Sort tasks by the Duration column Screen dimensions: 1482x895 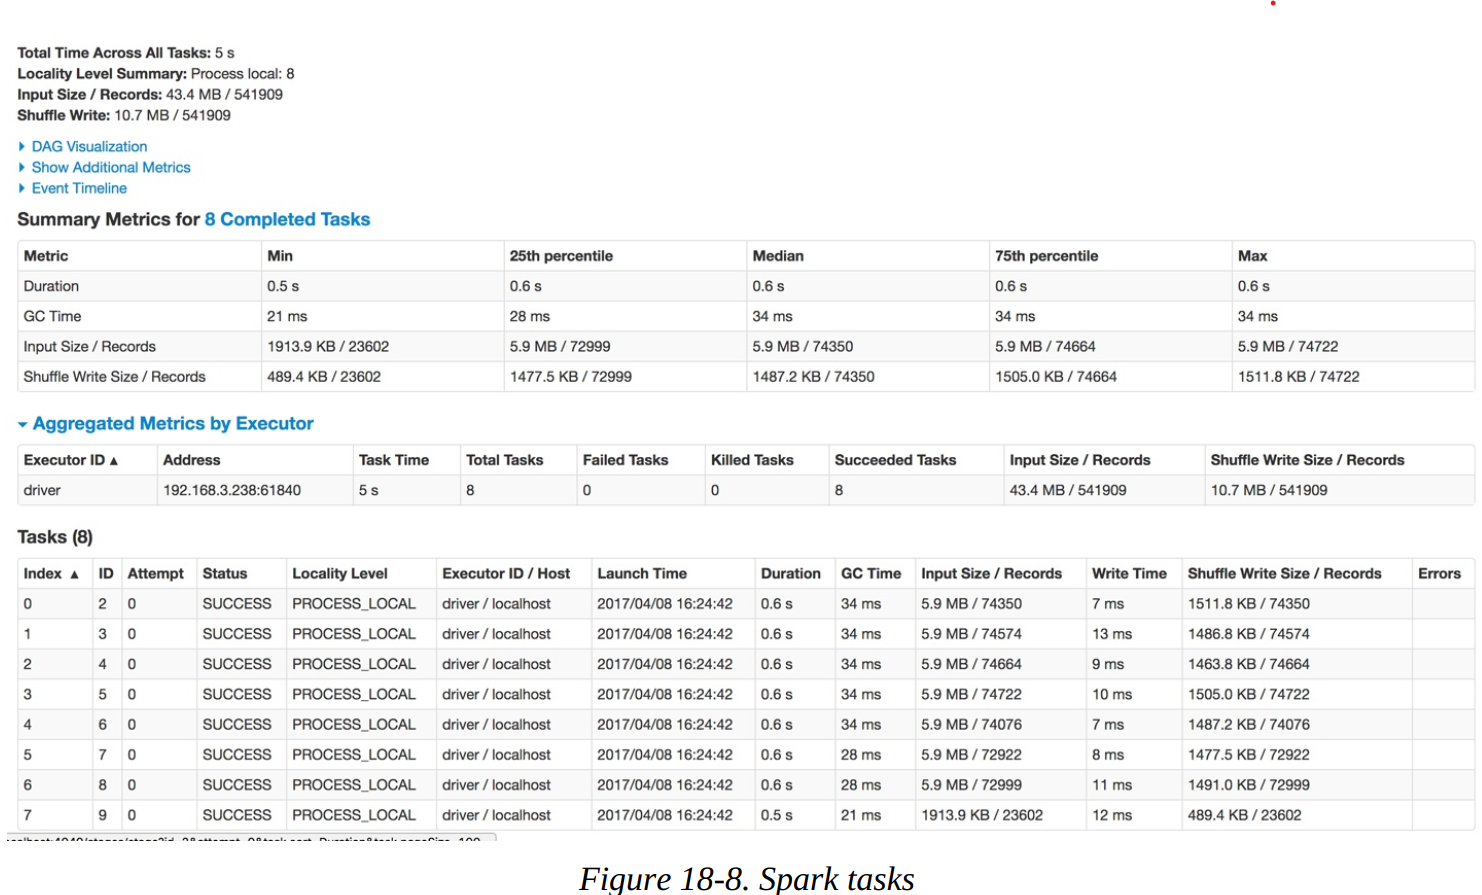click(790, 574)
